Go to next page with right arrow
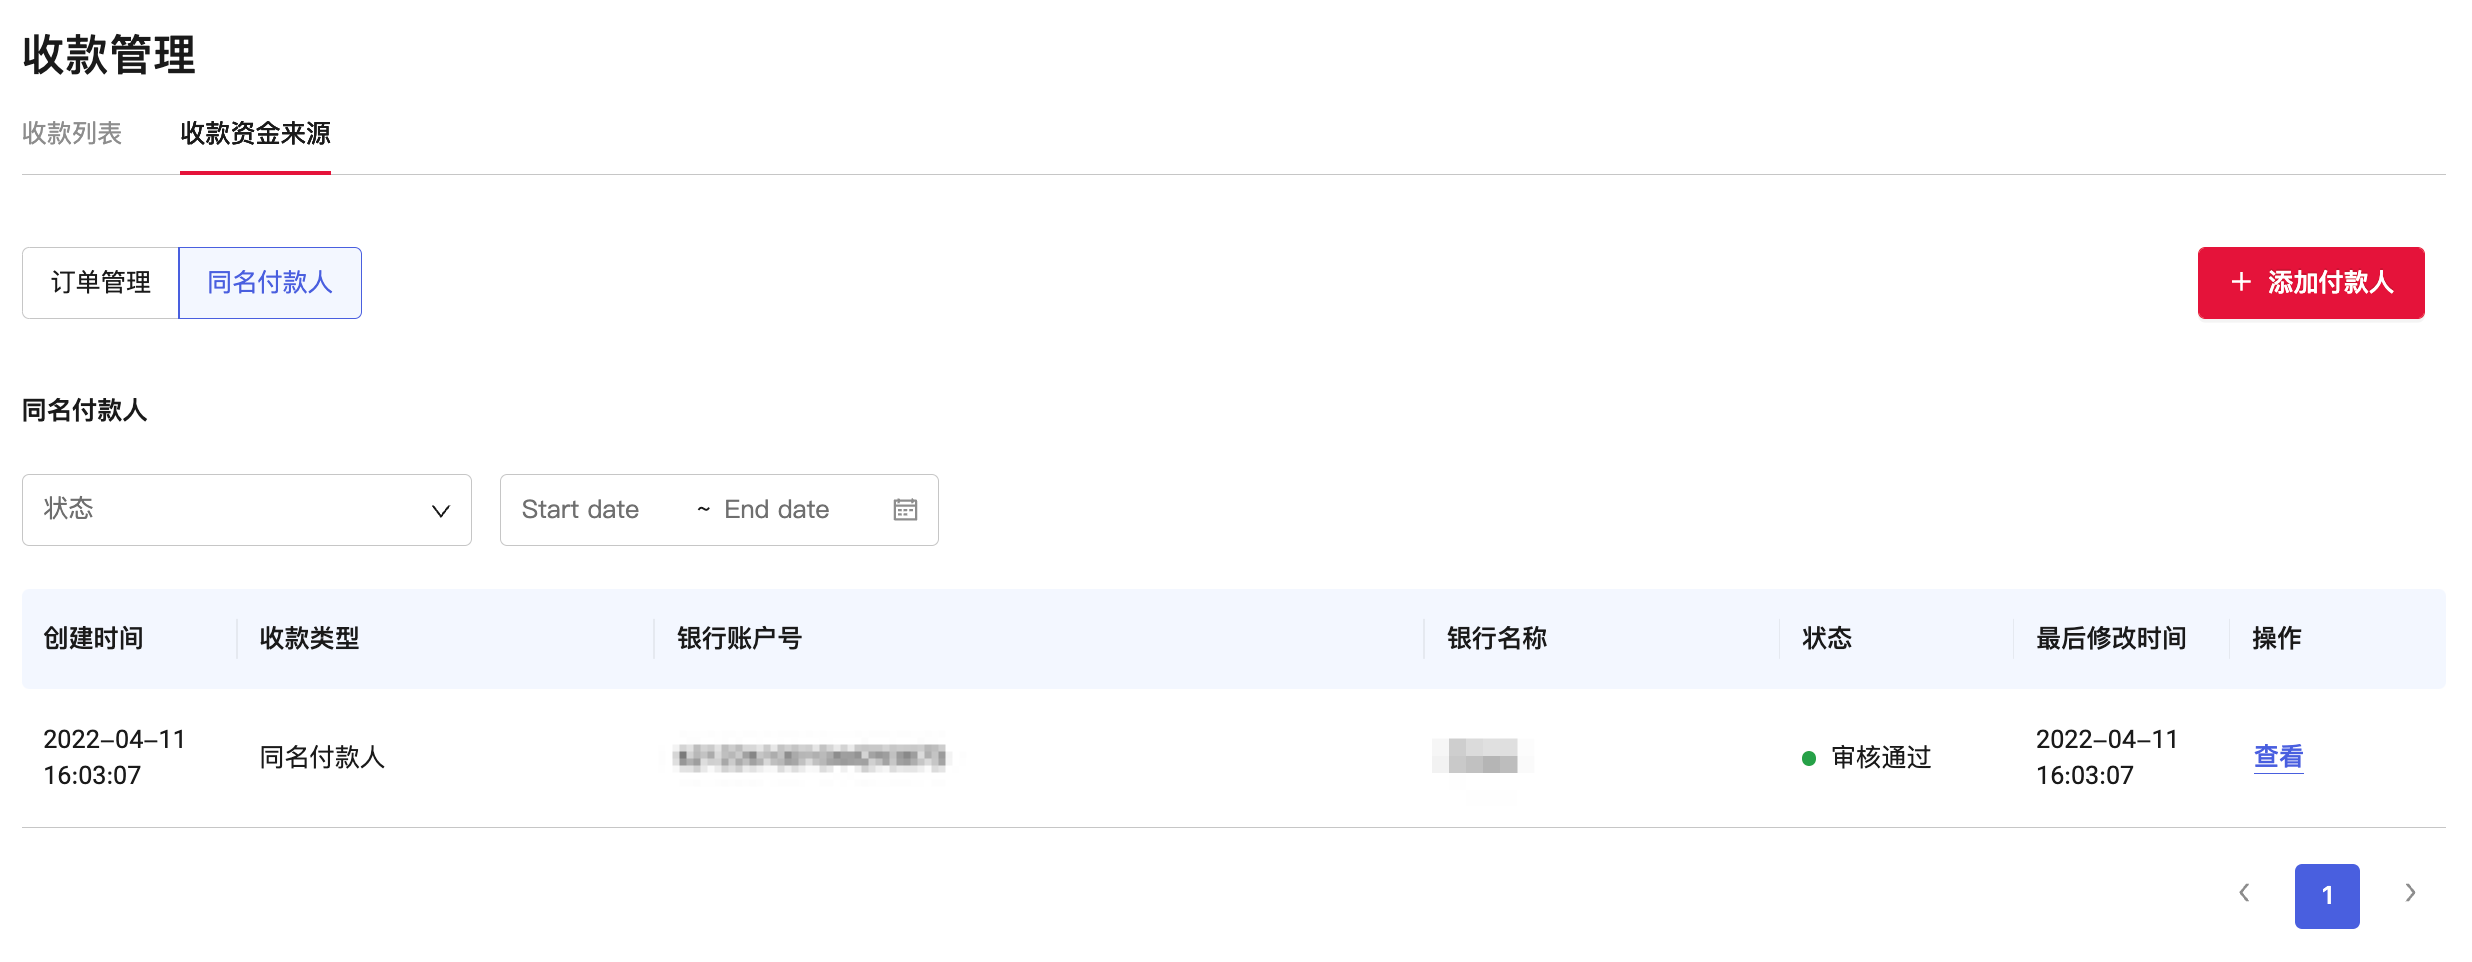The image size is (2472, 962). click(x=2410, y=894)
